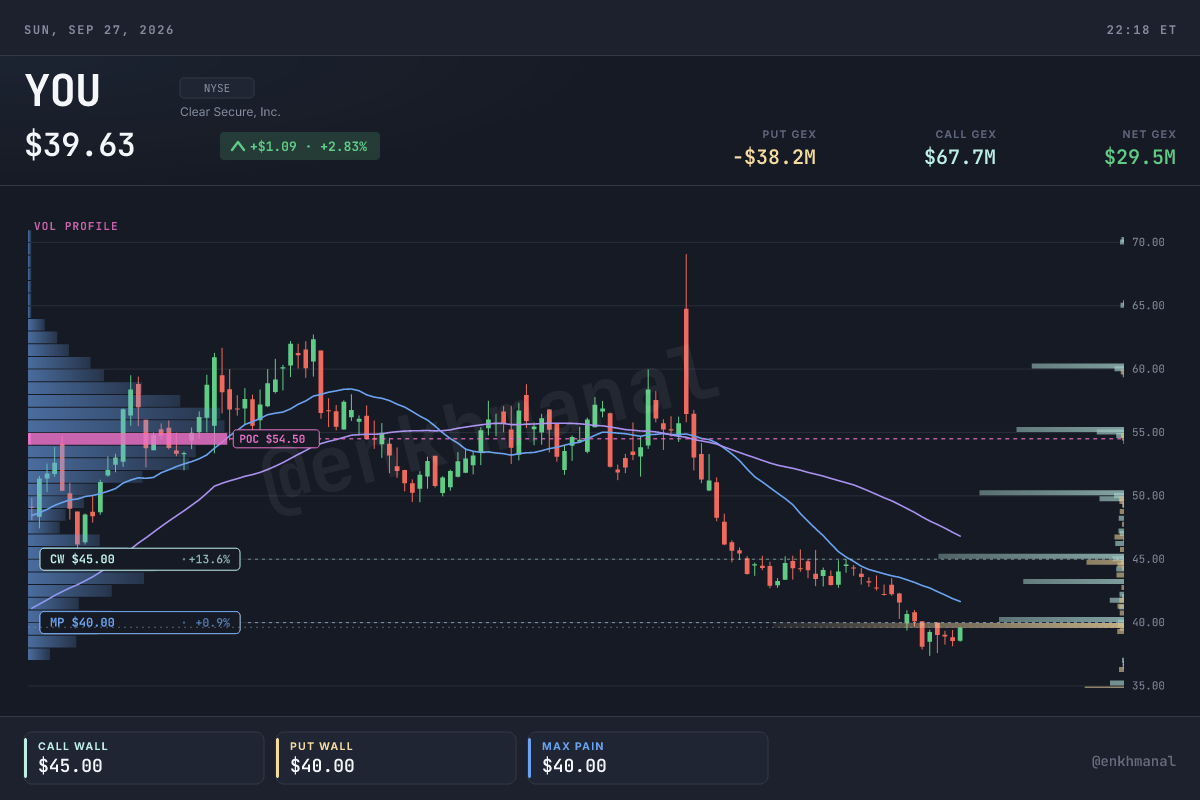
Task: Click the 40.00 price axis label
Action: click(1148, 622)
